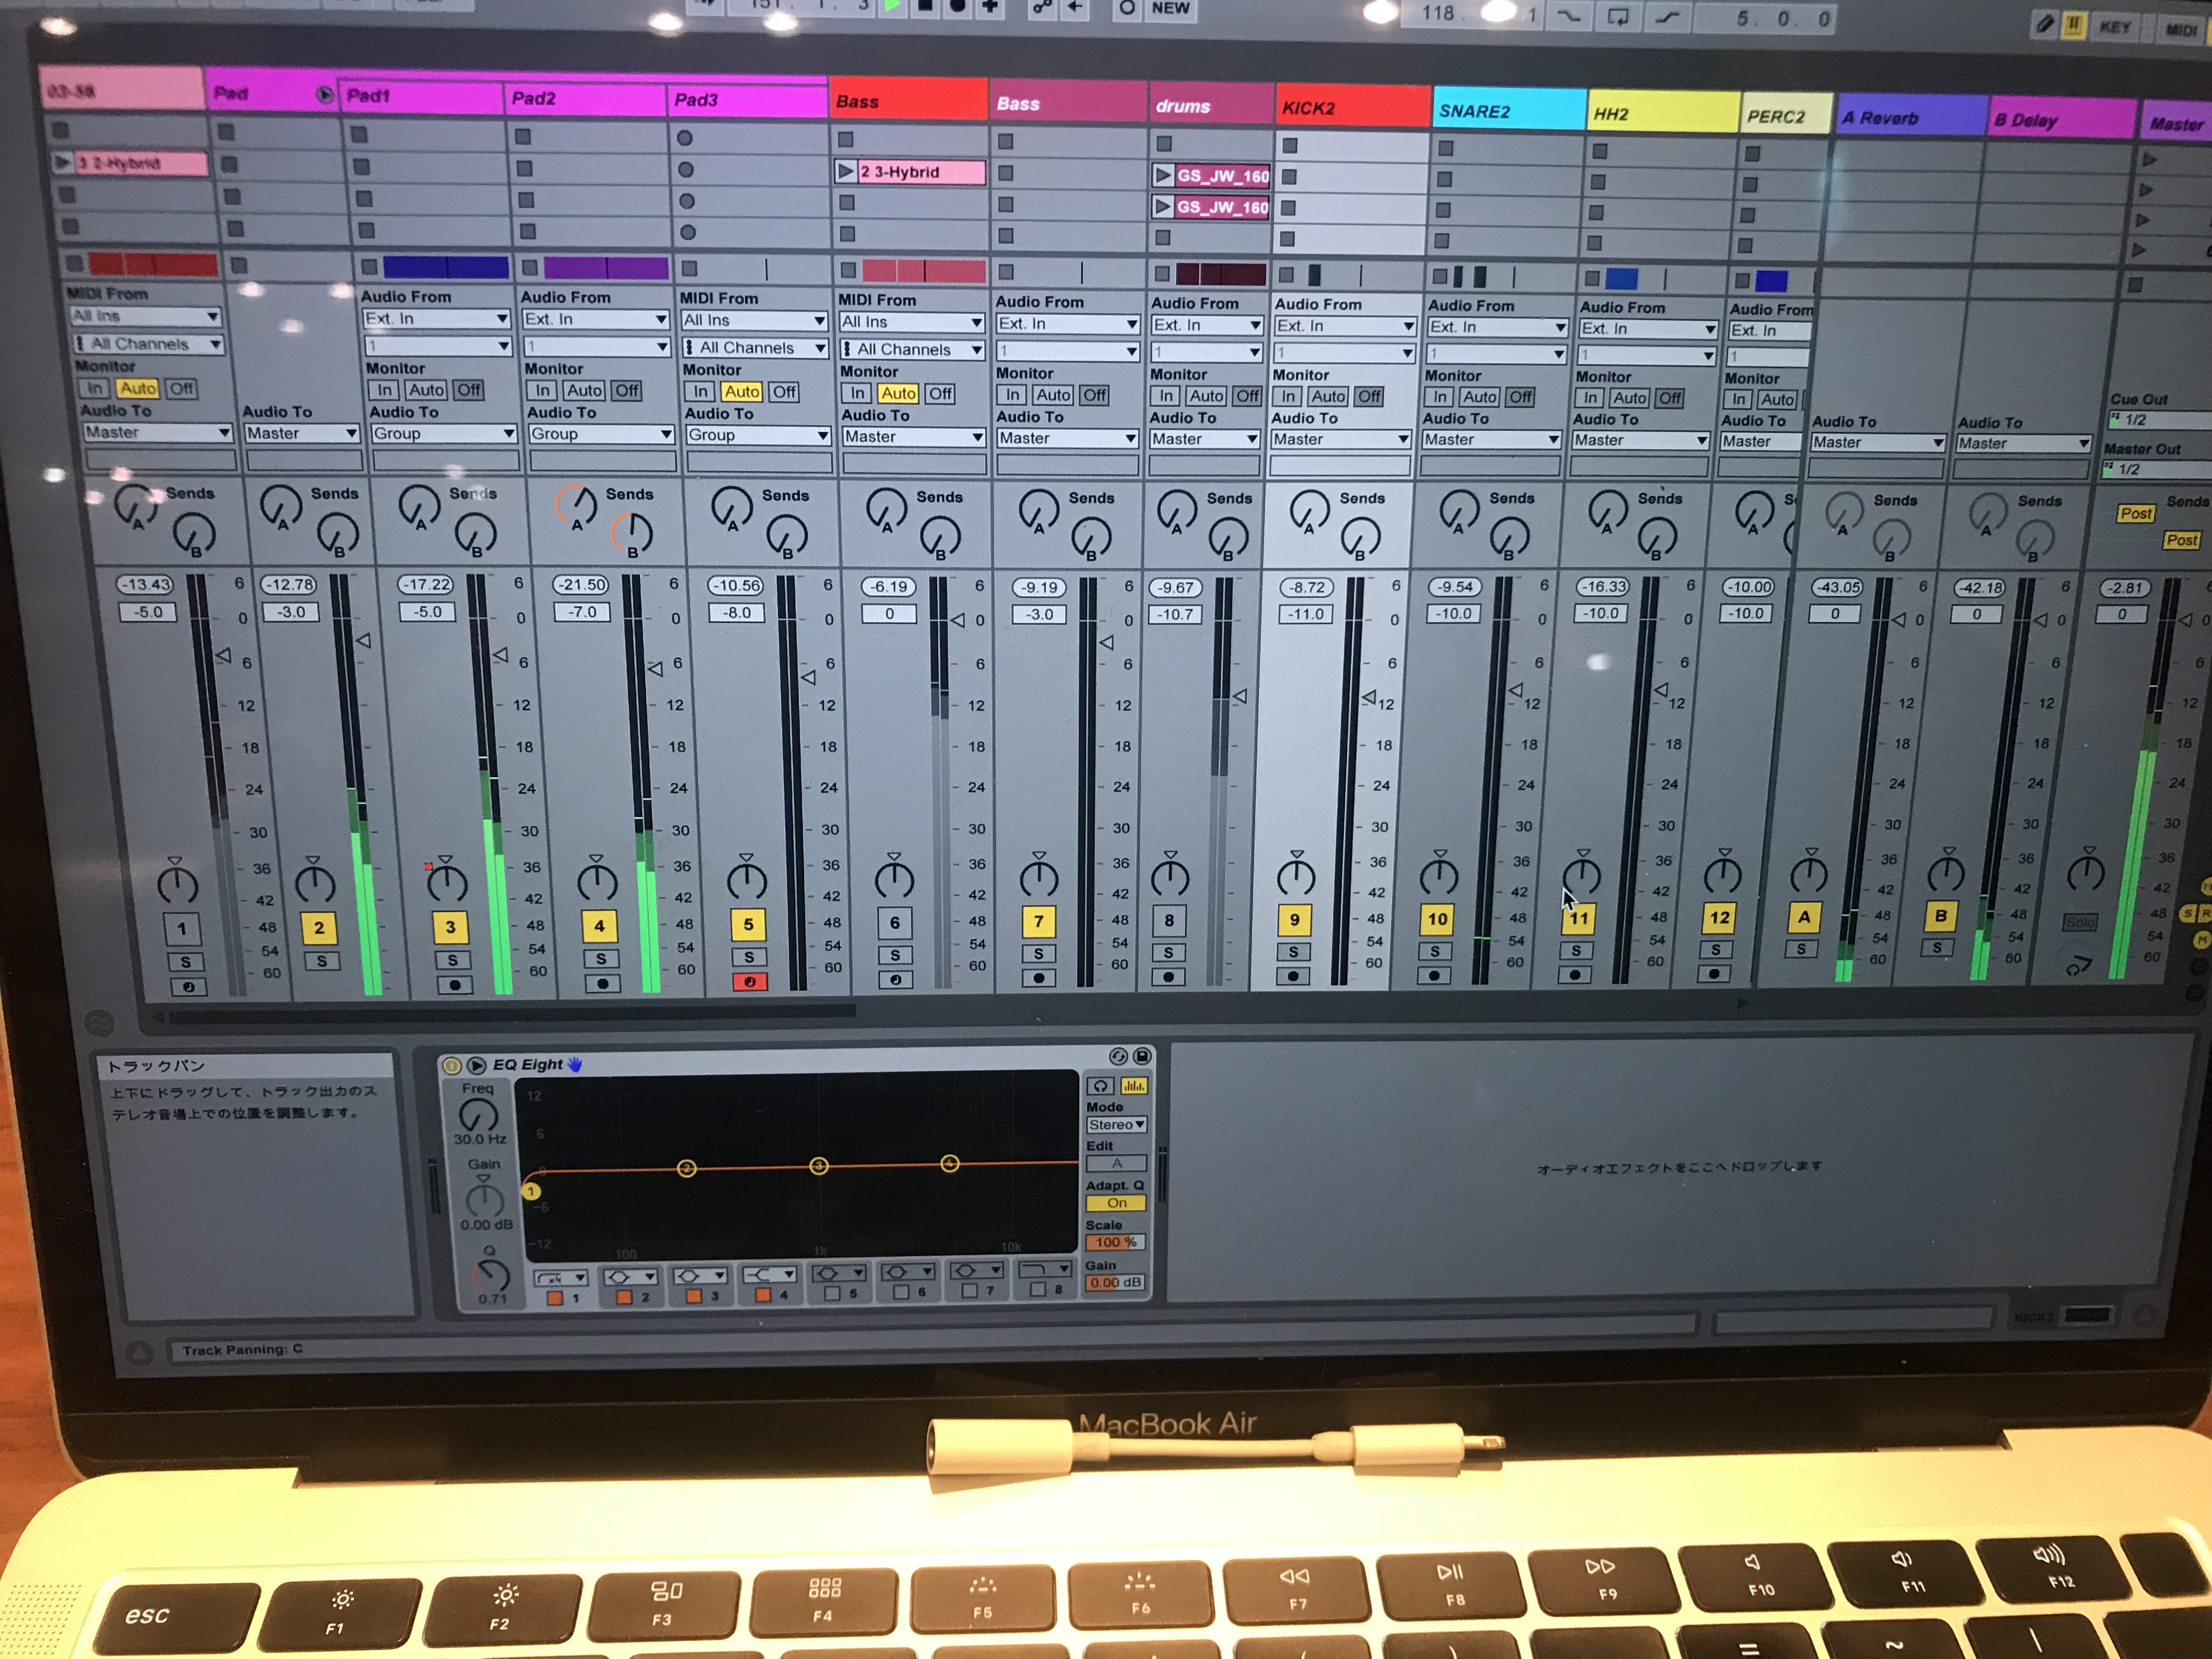The image size is (2212, 1659).
Task: Click the Pad group track fold button
Action: [324, 95]
